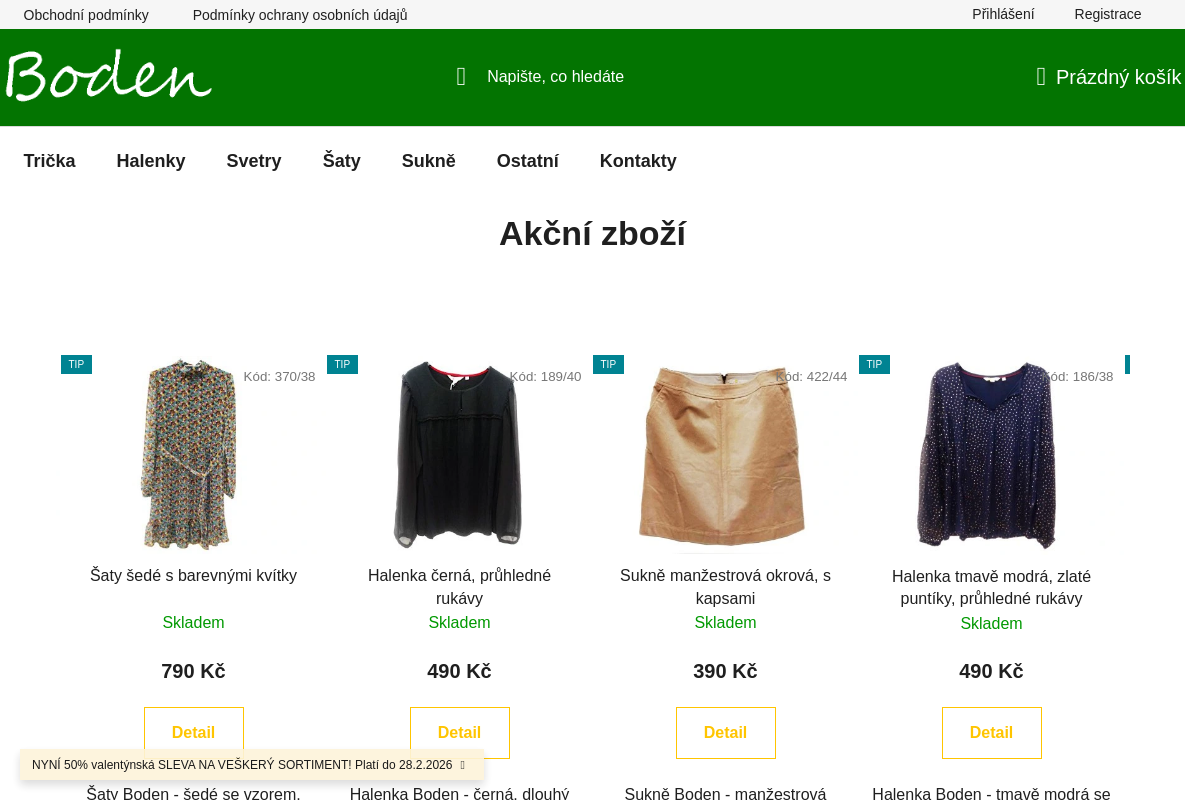Open the Přihlášení link
1200x800 pixels.
(1003, 14)
